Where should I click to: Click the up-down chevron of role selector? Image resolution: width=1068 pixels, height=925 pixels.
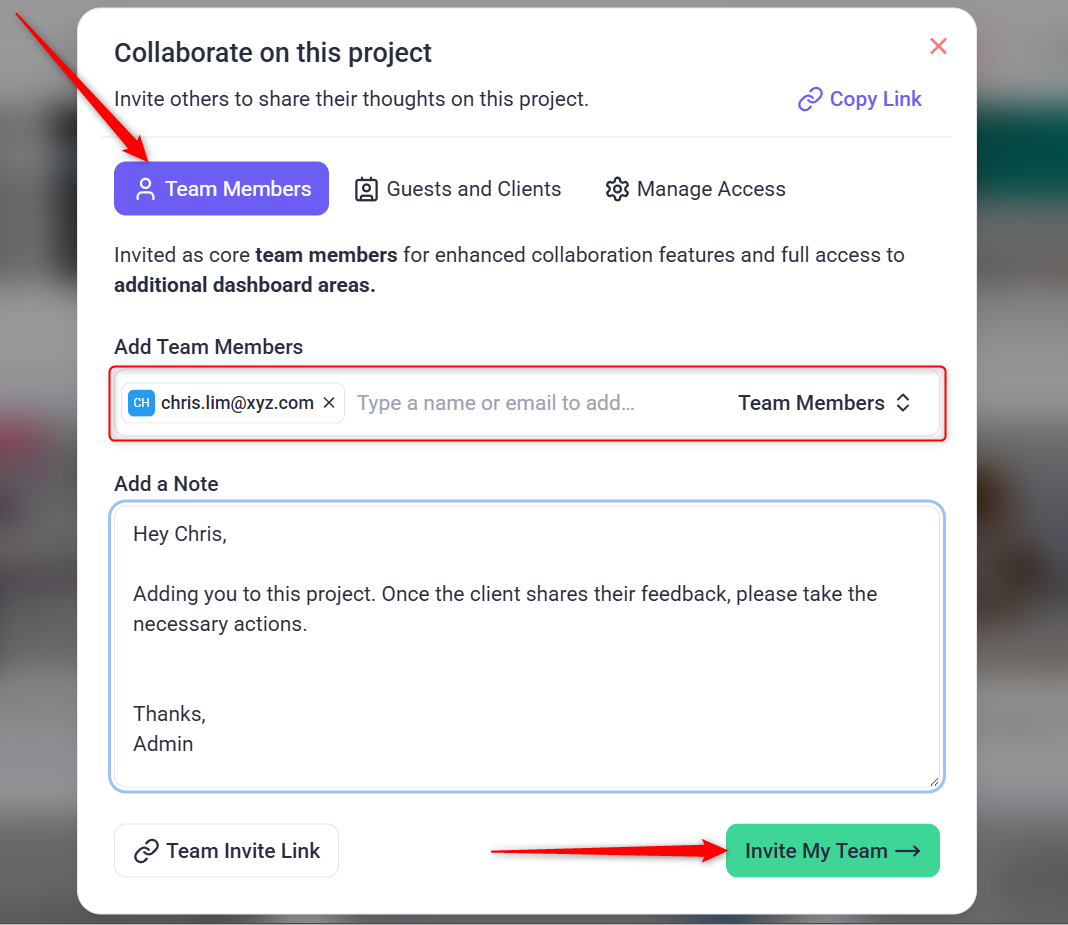[903, 403]
